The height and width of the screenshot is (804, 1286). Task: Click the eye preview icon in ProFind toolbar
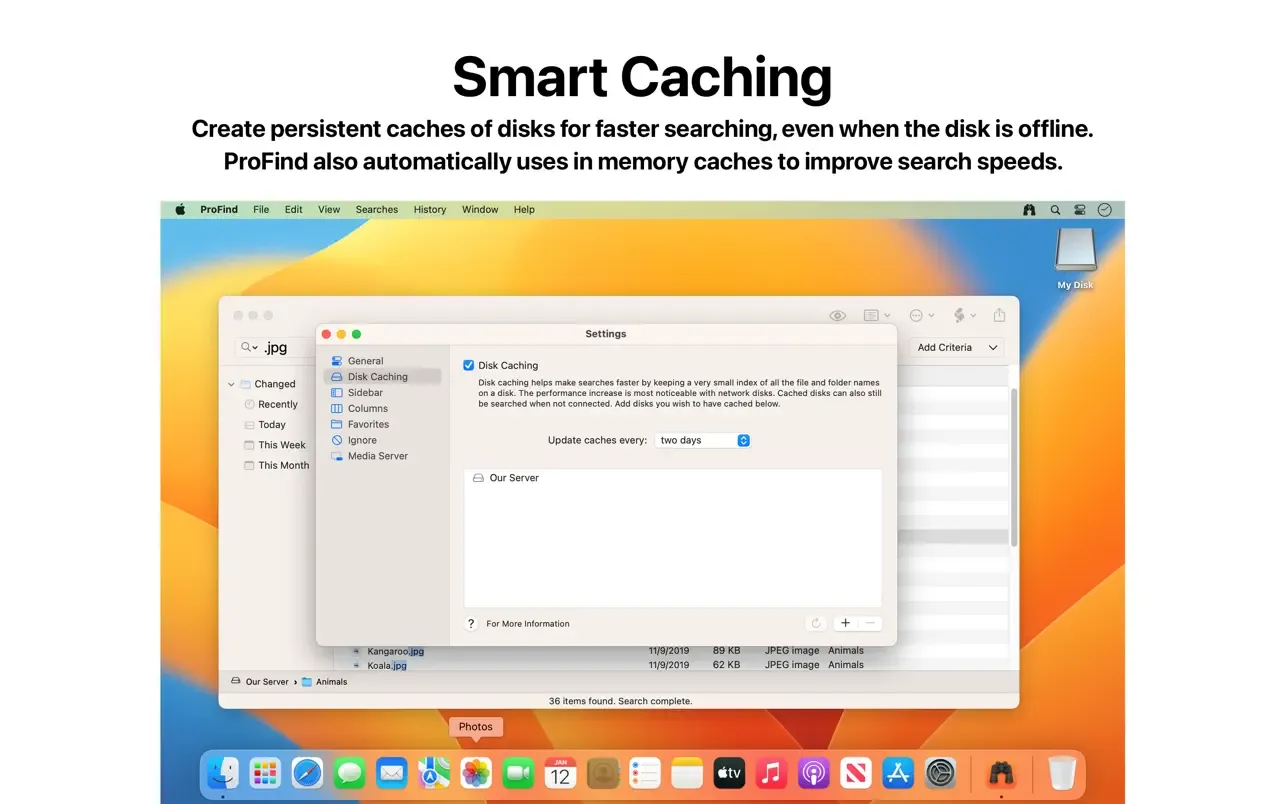838,316
